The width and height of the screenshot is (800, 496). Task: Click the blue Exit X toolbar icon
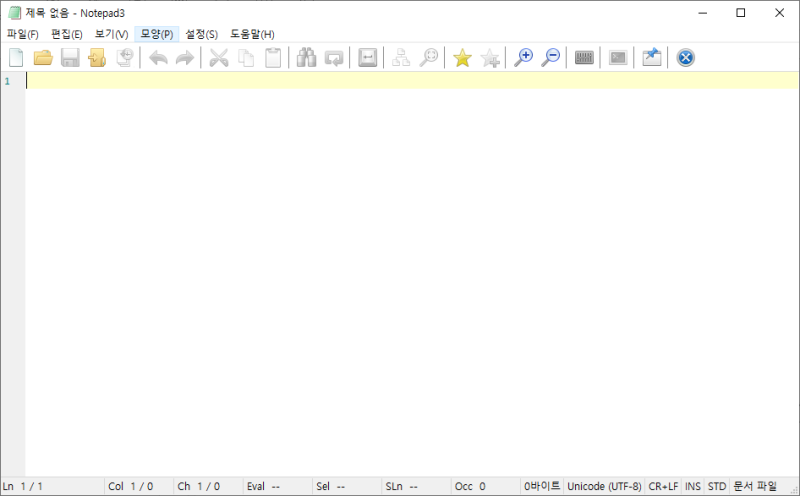[685, 58]
